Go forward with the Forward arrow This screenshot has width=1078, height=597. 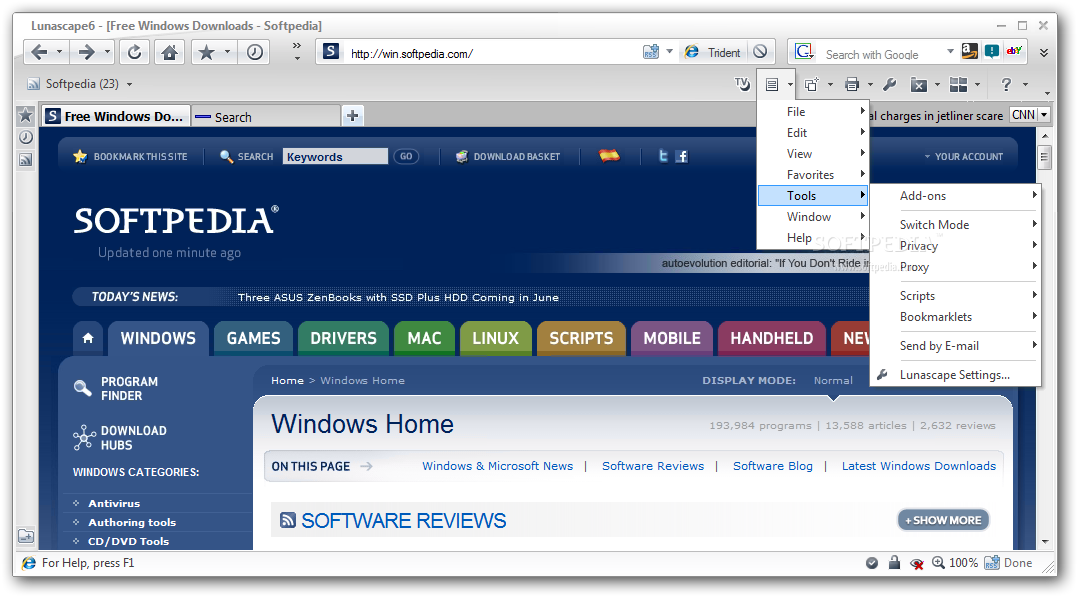86,52
